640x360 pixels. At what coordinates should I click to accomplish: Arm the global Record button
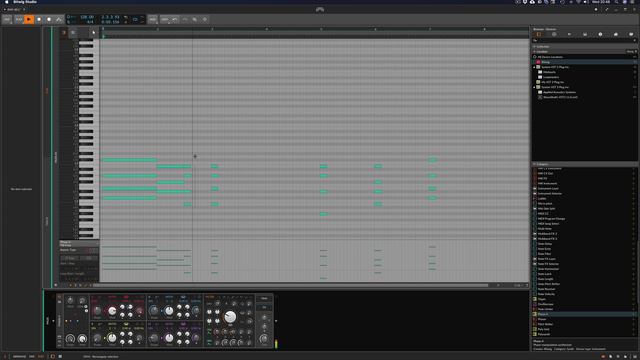pos(49,19)
